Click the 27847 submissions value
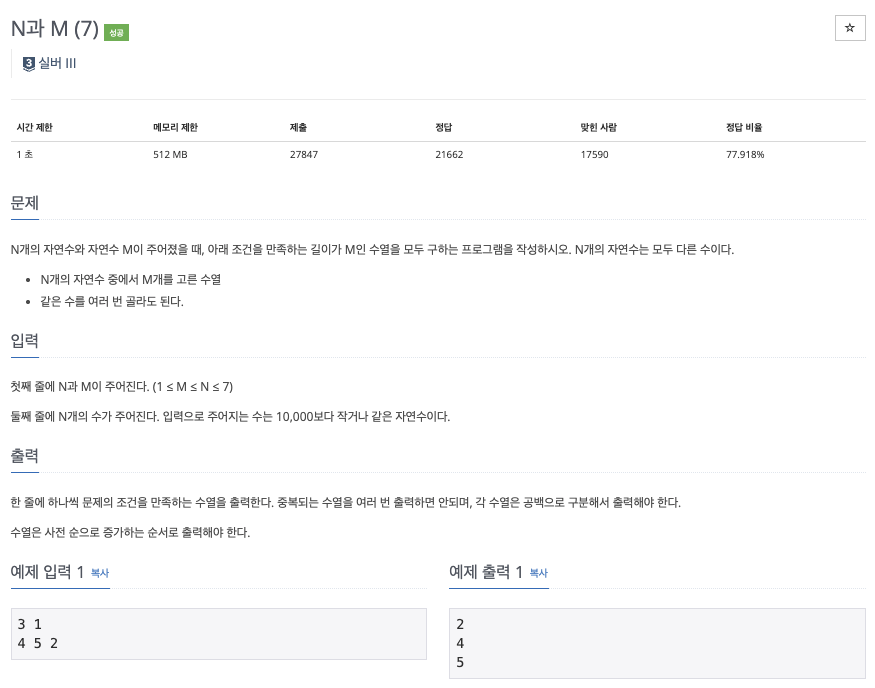 [304, 155]
